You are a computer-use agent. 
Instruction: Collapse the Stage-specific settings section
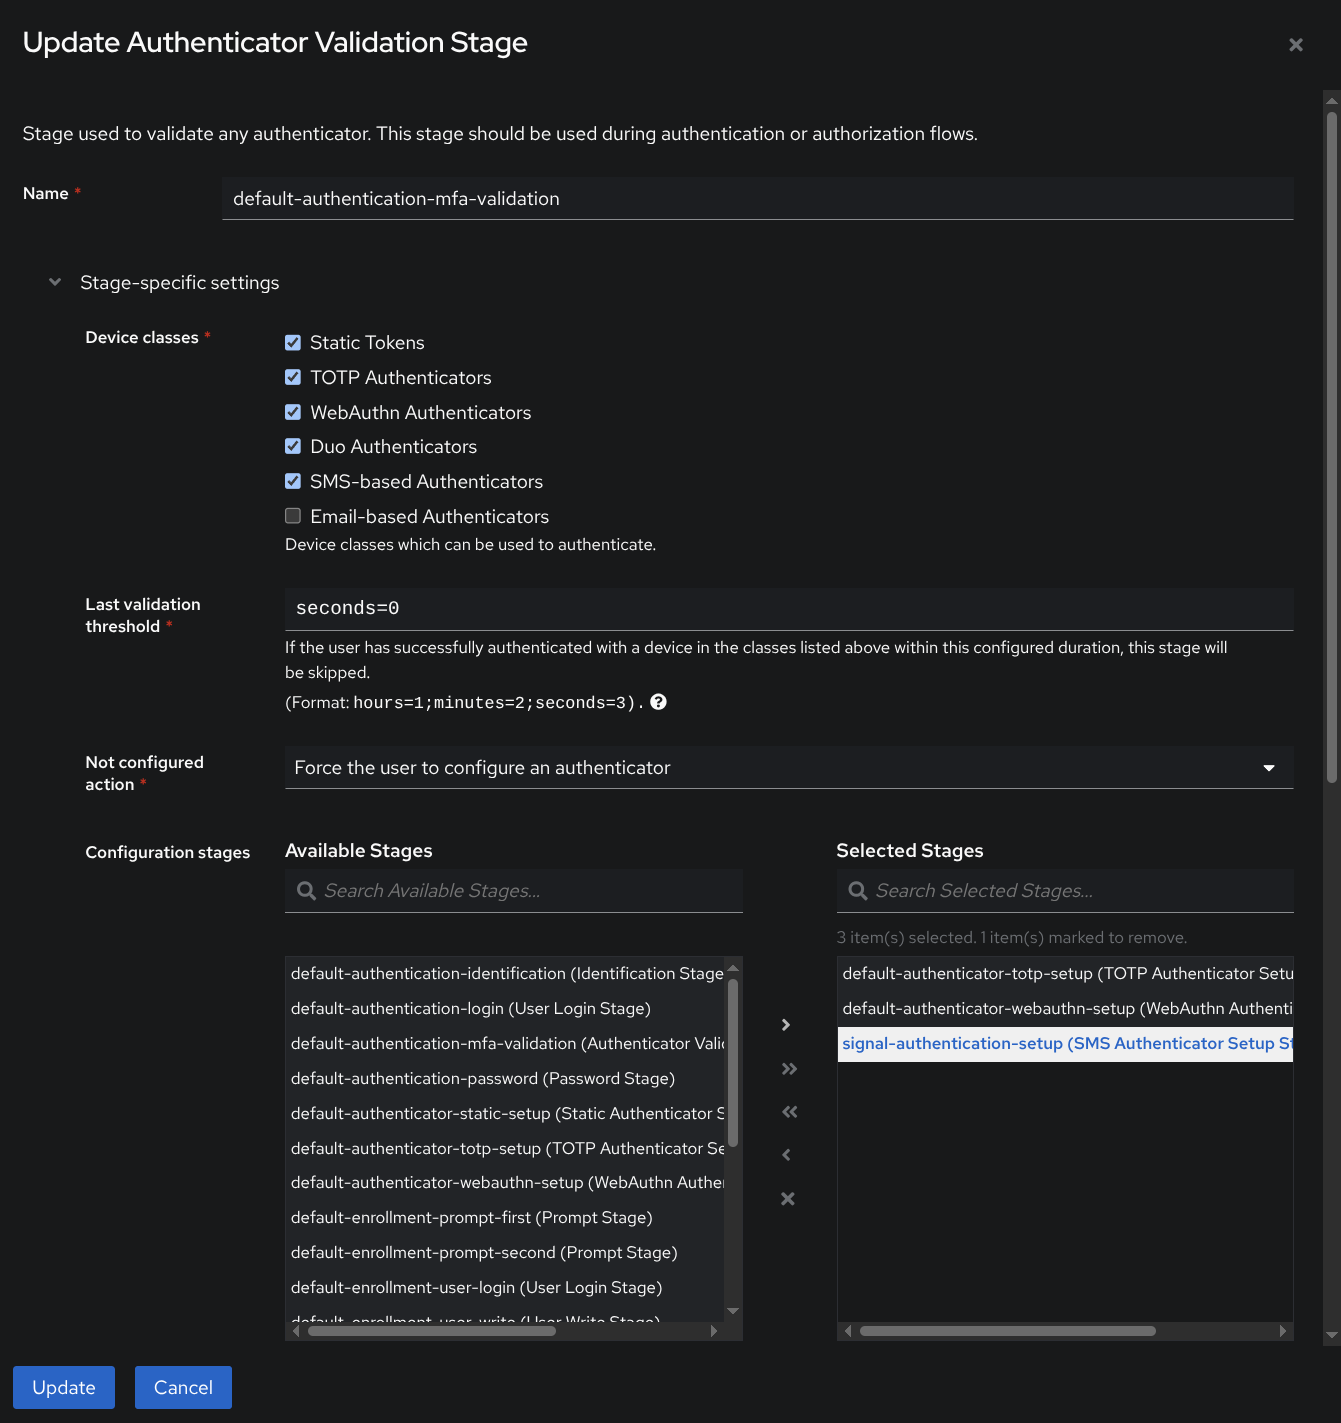(56, 283)
